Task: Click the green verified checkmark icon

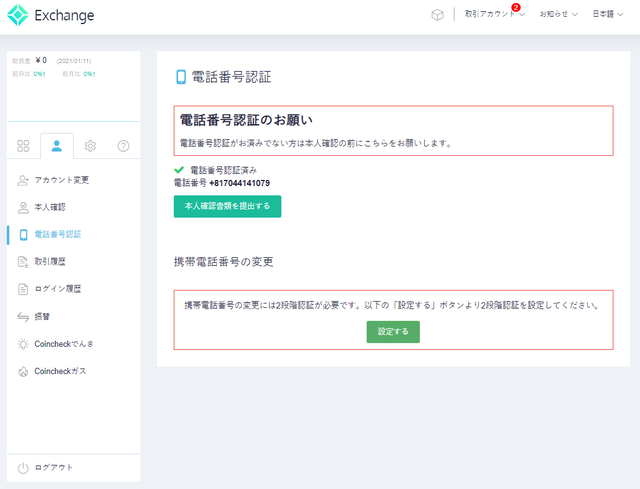Action: pos(179,170)
